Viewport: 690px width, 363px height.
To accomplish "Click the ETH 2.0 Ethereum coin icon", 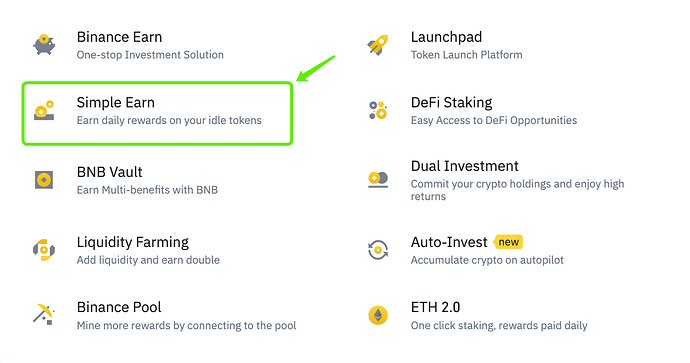I will click(x=378, y=315).
